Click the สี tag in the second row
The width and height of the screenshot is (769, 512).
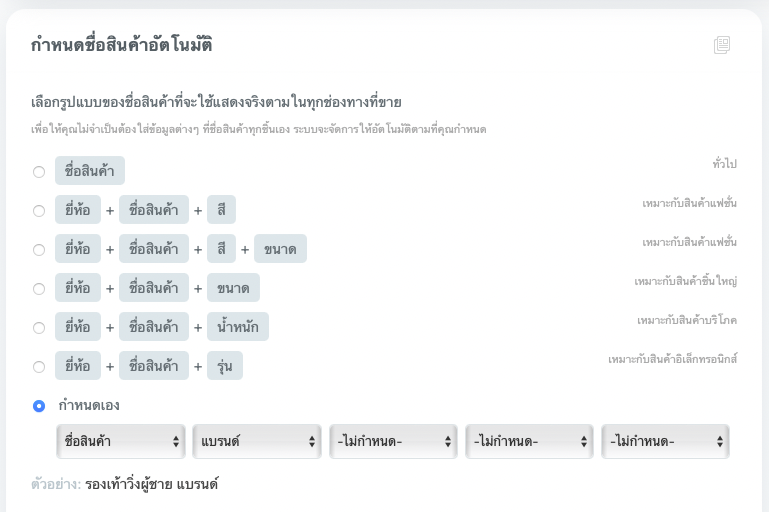(x=221, y=210)
